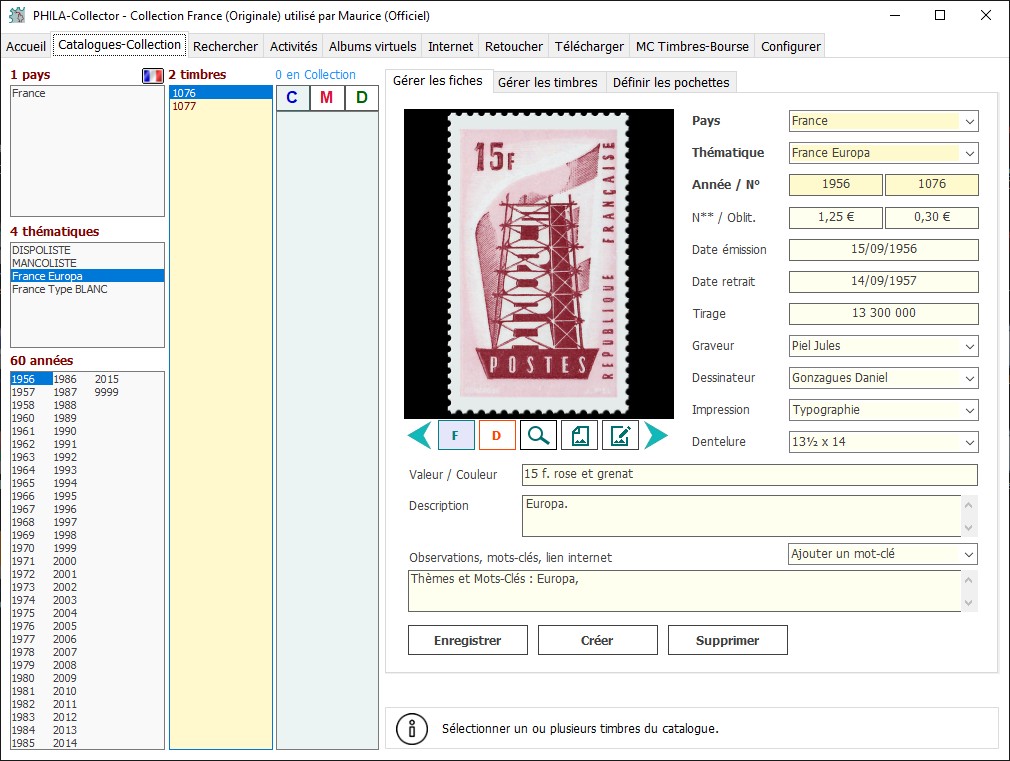Viewport: 1010px width, 761px height.
Task: Click the N° field showing 1076
Action: pos(931,184)
